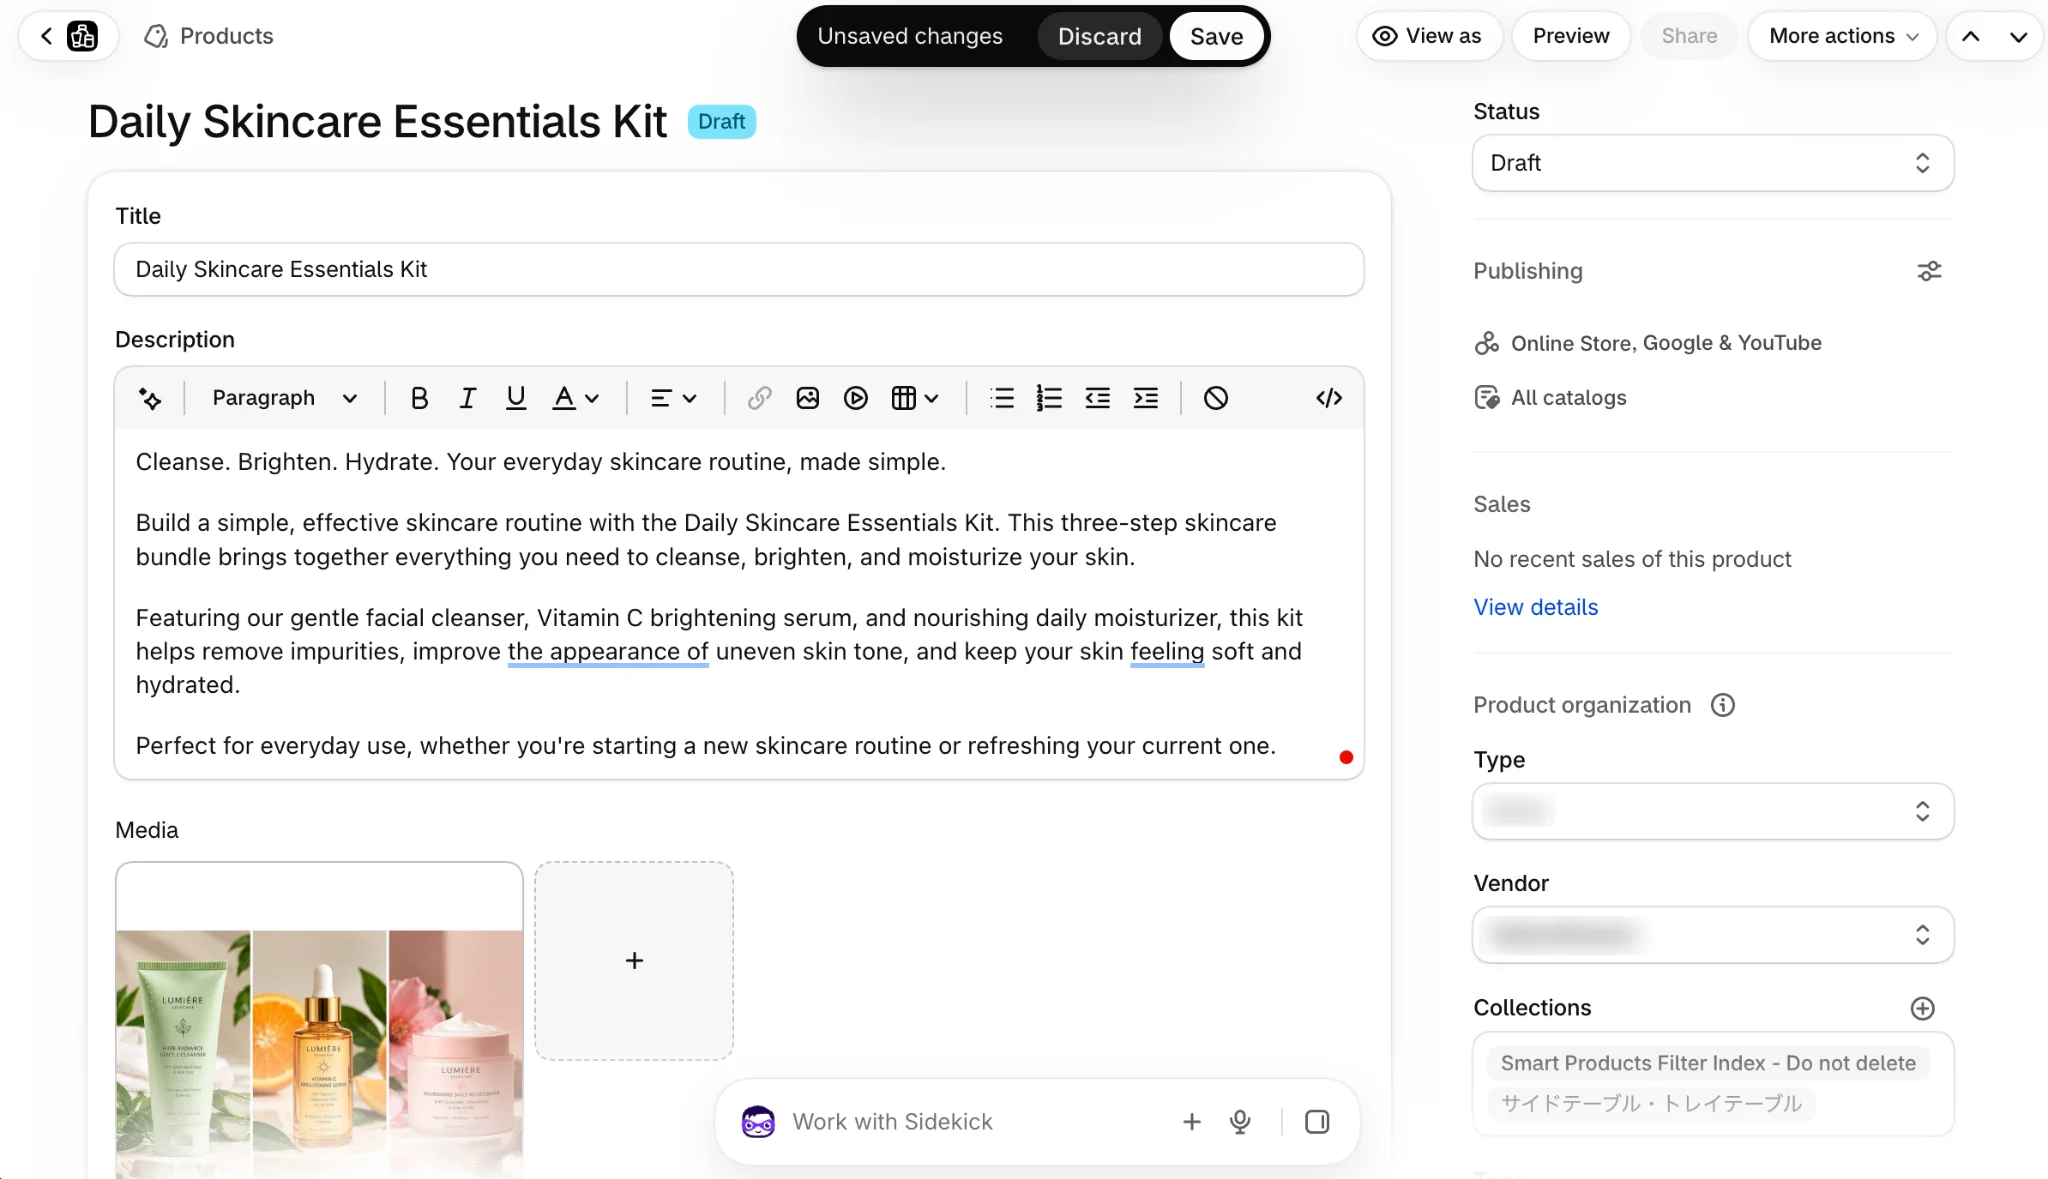Toggle bold formatting

coord(419,398)
